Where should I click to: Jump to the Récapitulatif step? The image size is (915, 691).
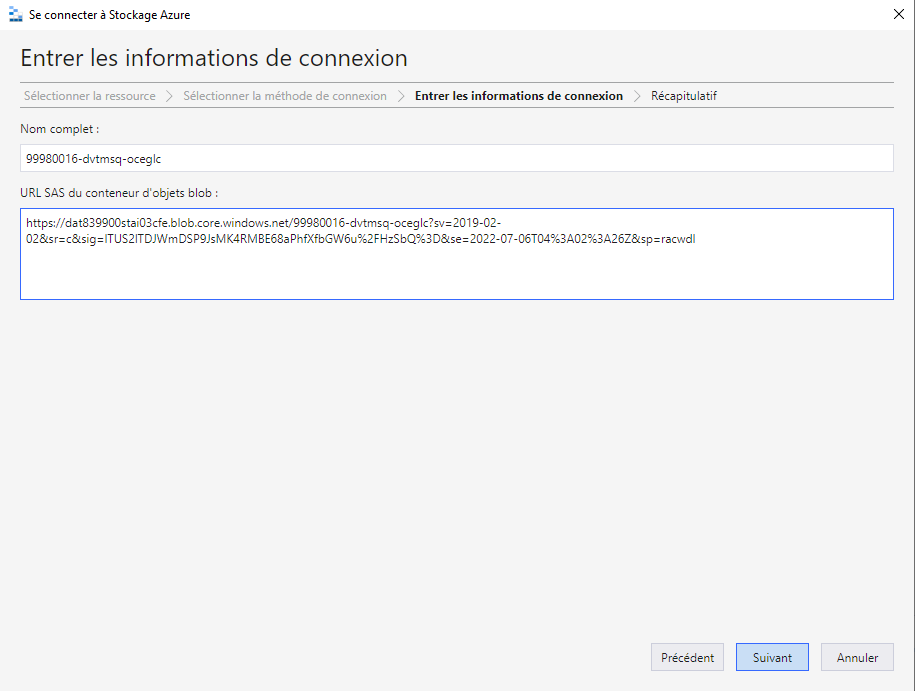(x=684, y=96)
